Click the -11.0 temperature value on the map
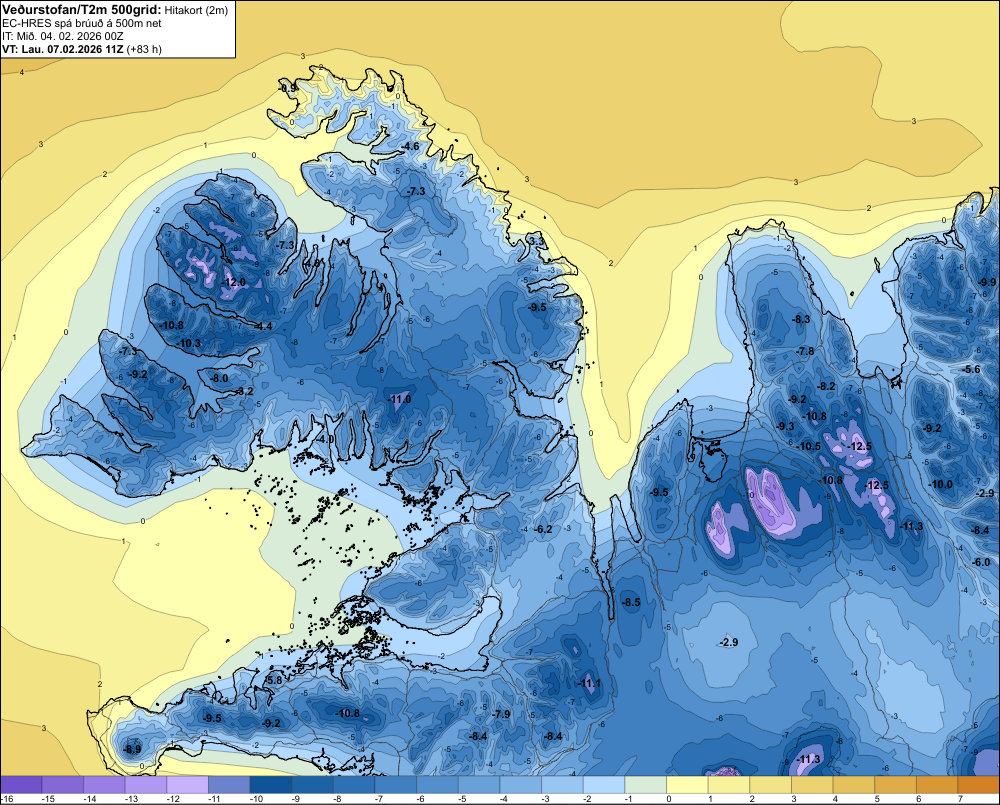This screenshot has width=1000, height=805. tap(400, 399)
